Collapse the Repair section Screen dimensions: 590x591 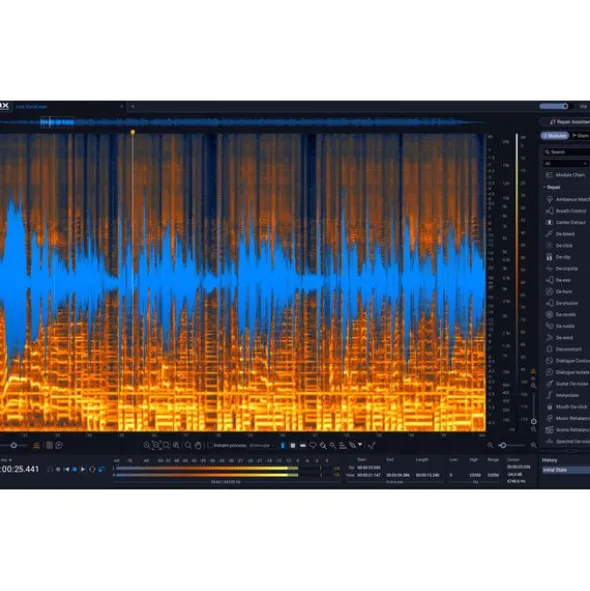552,187
